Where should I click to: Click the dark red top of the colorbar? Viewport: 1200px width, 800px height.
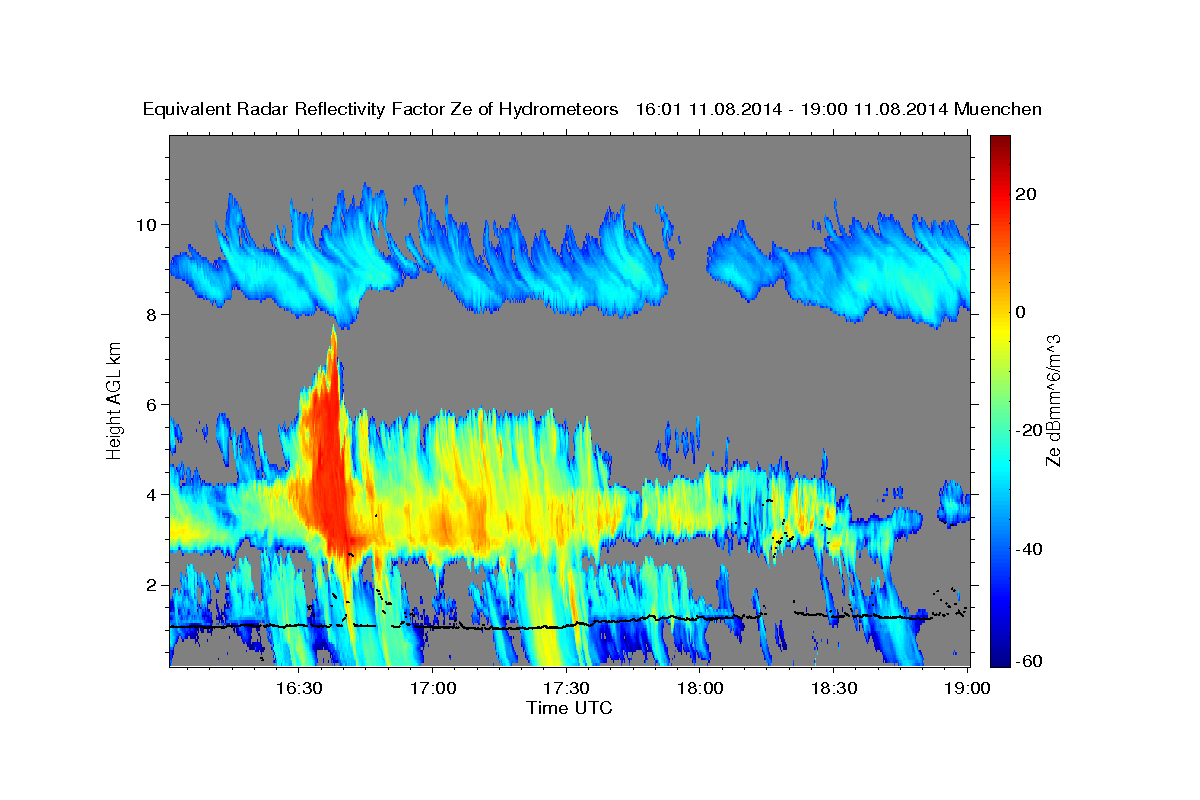click(x=1000, y=143)
